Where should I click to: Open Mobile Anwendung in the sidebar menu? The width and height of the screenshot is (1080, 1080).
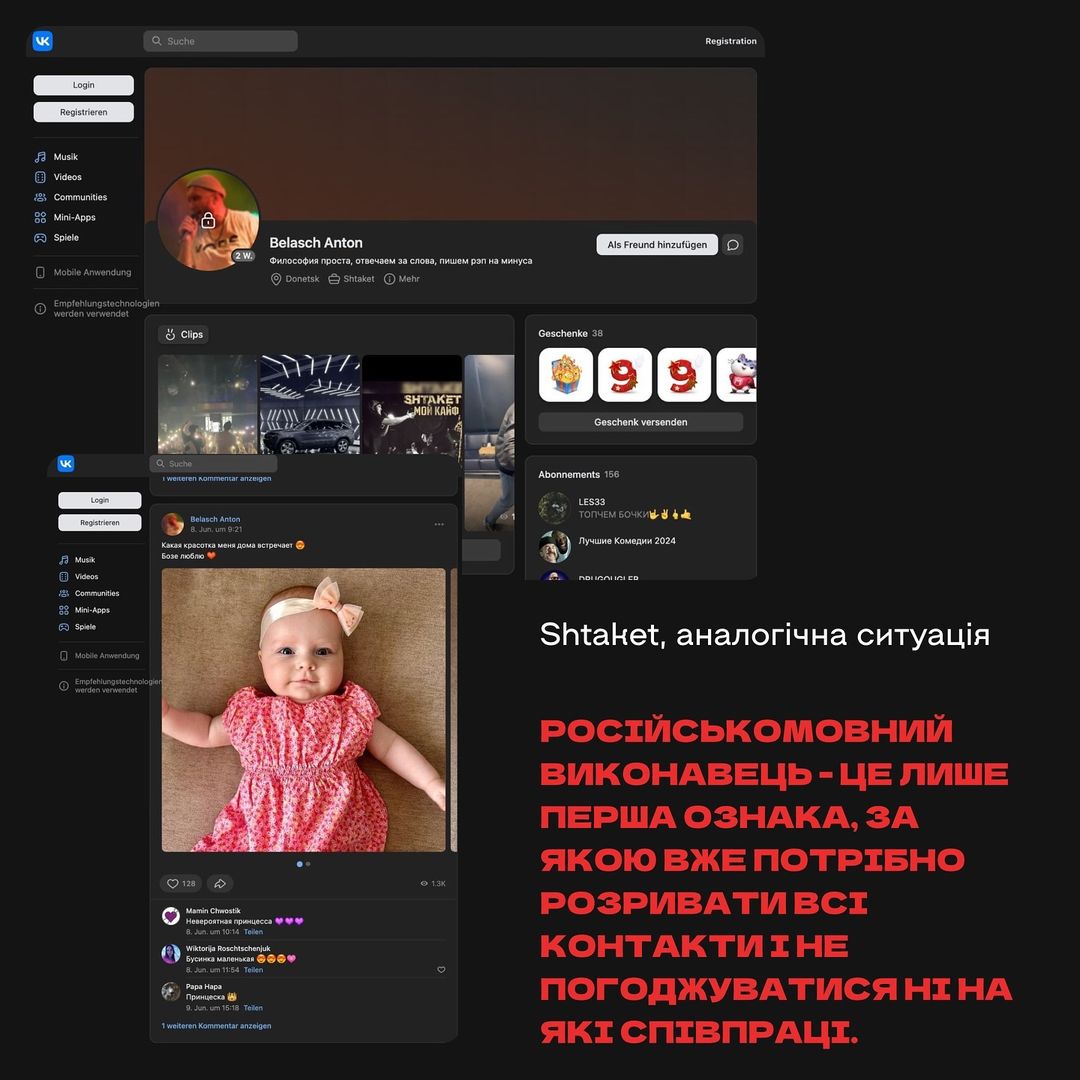[x=91, y=272]
